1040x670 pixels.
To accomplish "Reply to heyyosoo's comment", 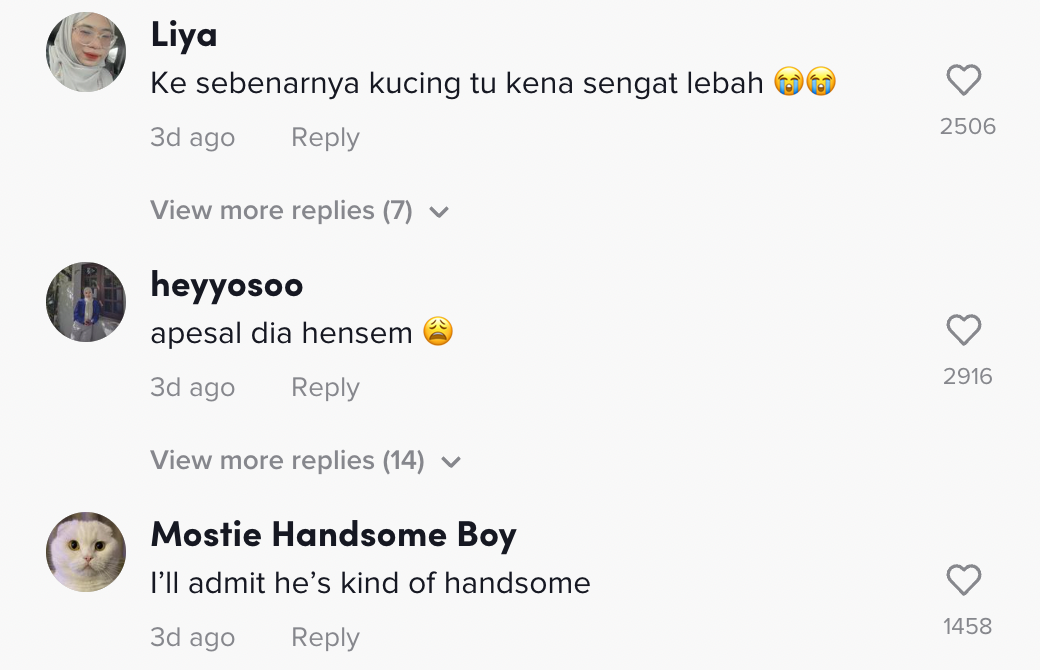I will click(325, 388).
